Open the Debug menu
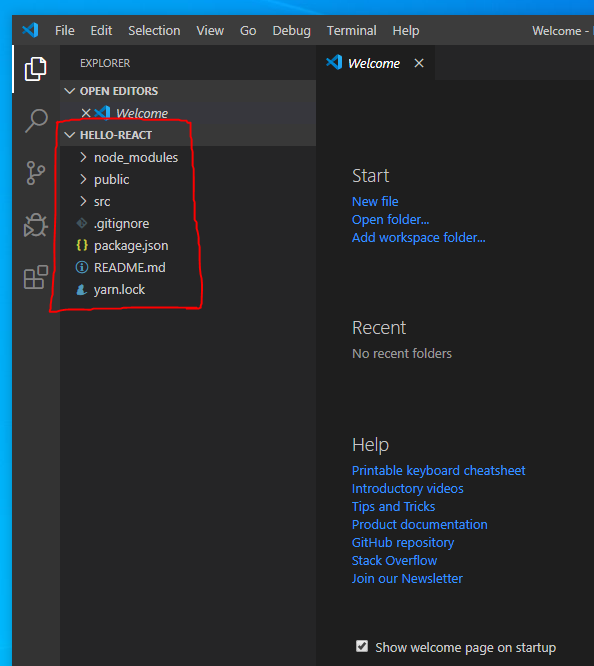 coord(291,31)
